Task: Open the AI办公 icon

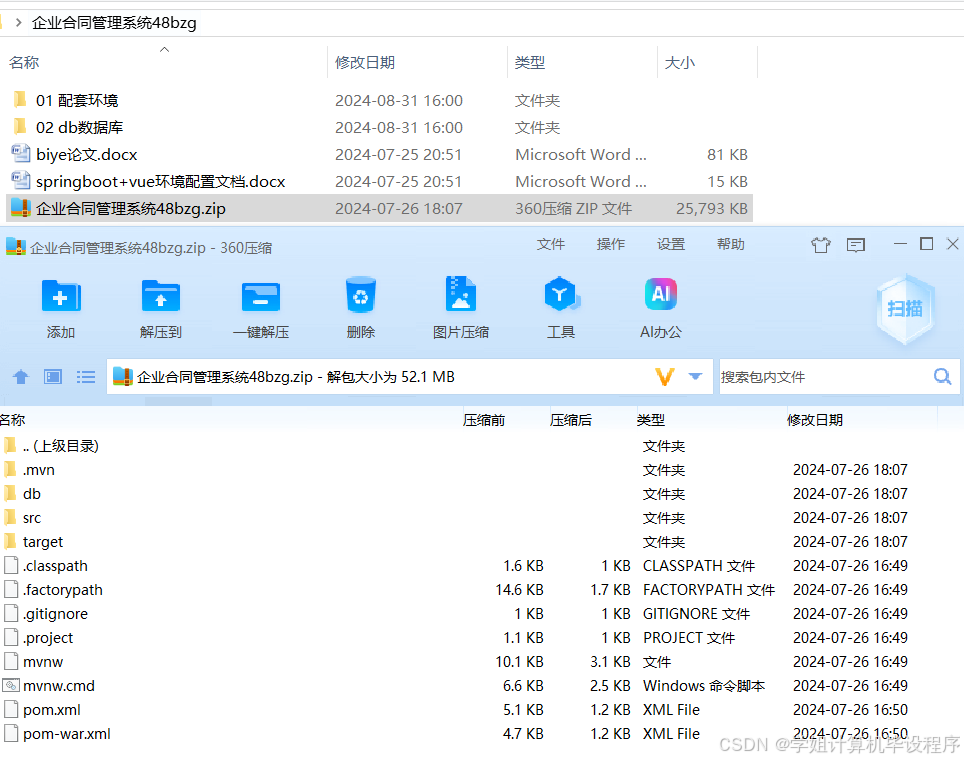Action: [x=660, y=294]
